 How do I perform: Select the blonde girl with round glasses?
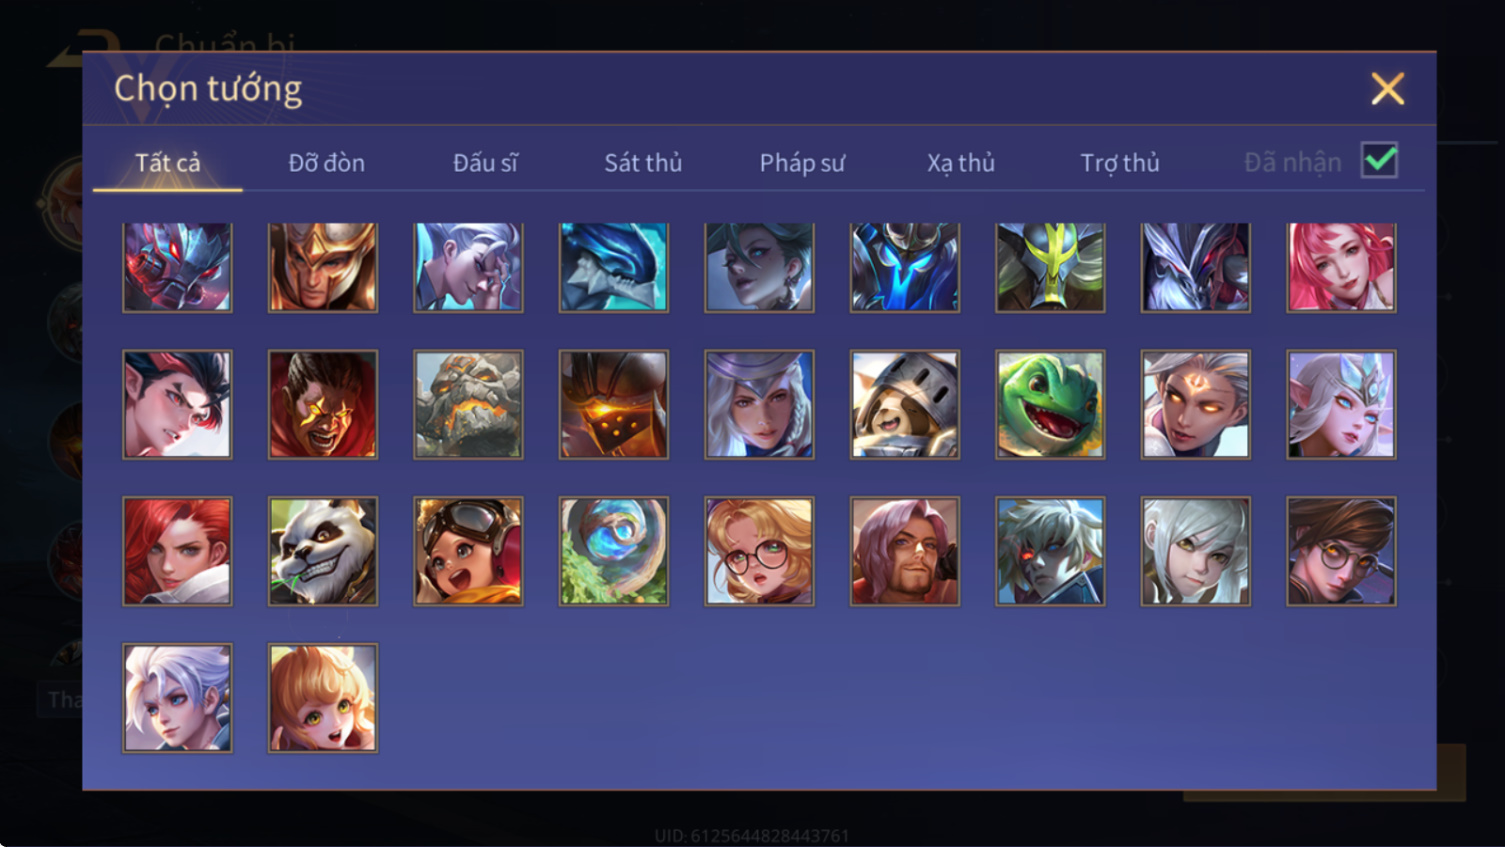point(759,551)
